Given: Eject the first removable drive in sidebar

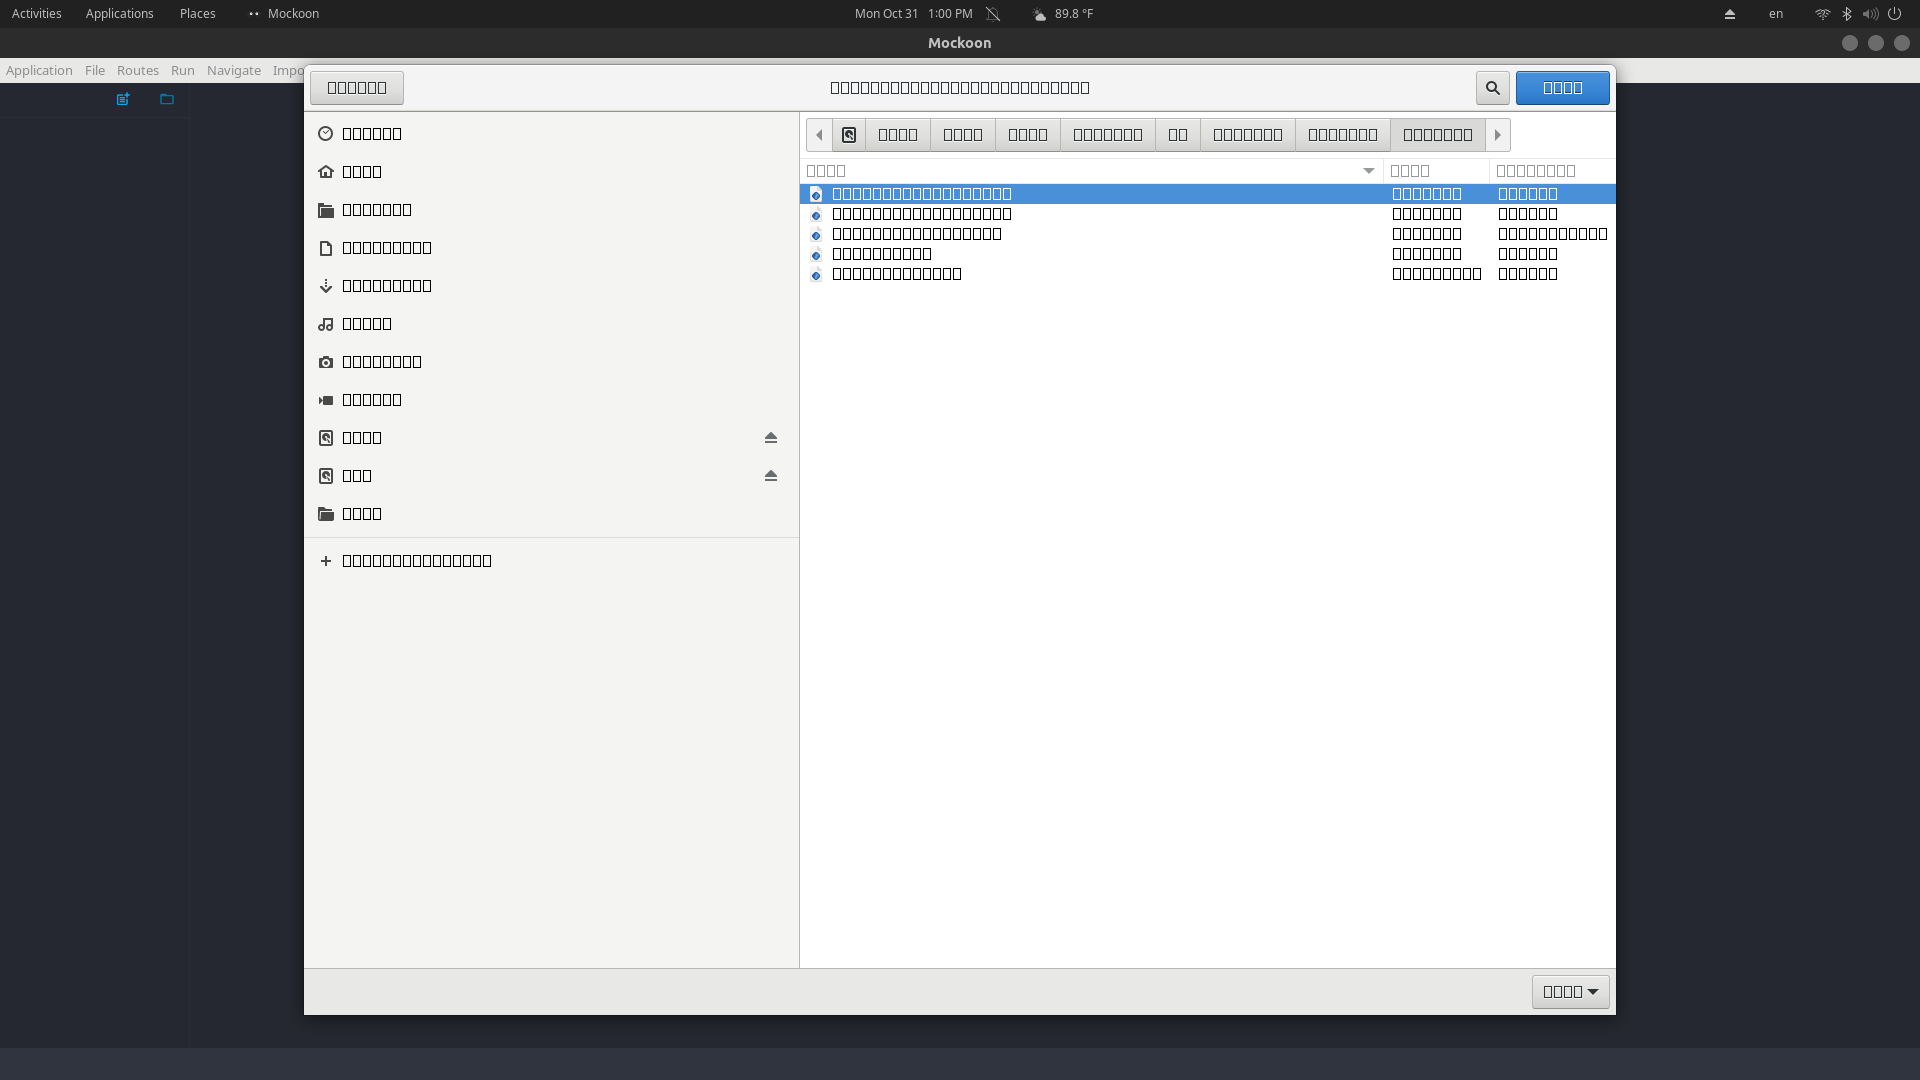Looking at the screenshot, I should click(x=770, y=437).
